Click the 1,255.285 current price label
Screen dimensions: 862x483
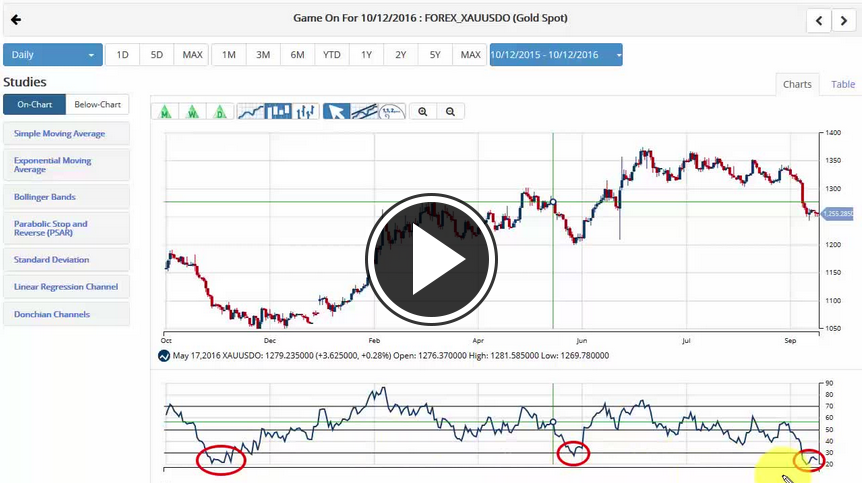pyautogui.click(x=838, y=214)
